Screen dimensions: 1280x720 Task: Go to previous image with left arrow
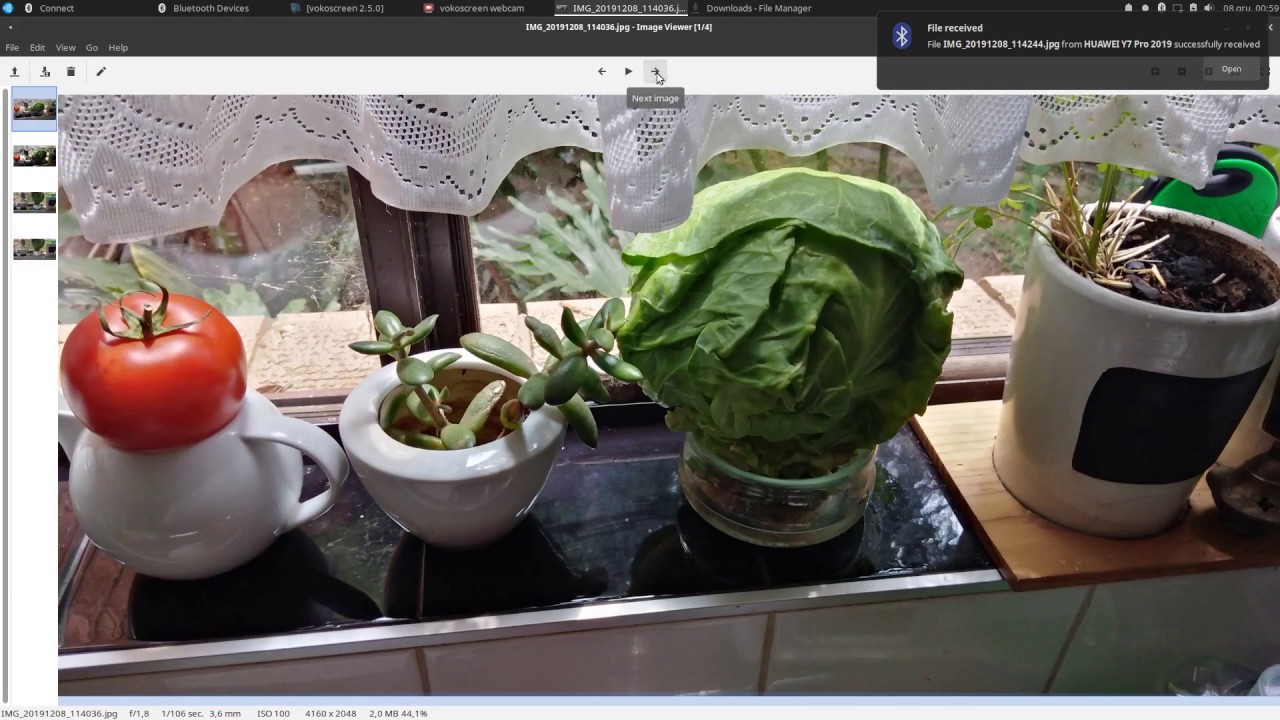602,71
